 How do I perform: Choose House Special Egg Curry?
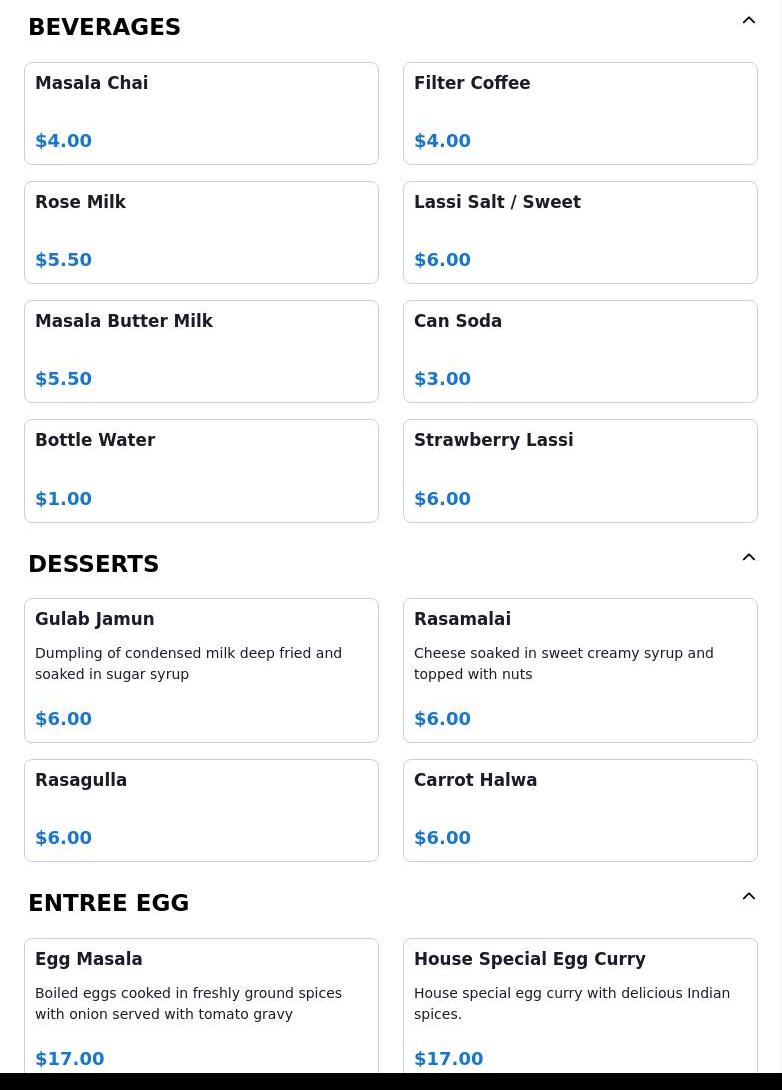coord(580,1006)
